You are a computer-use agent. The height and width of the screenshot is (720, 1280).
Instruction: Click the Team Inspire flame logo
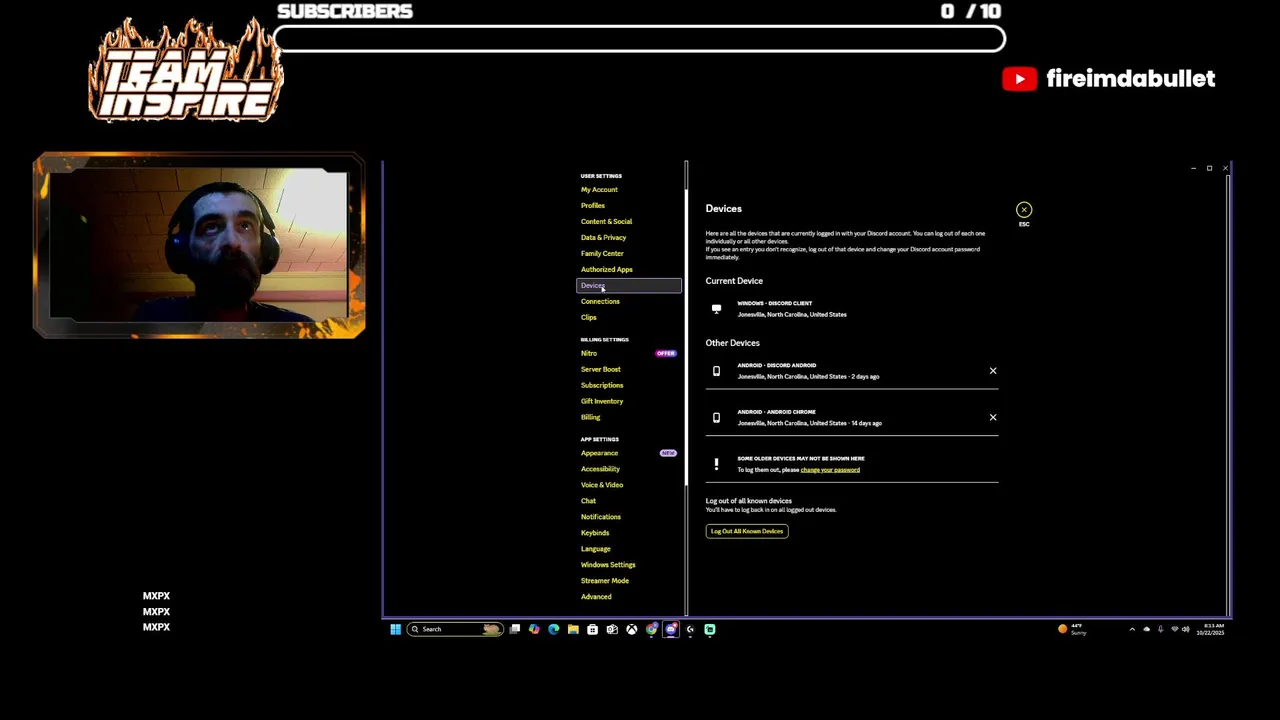186,70
